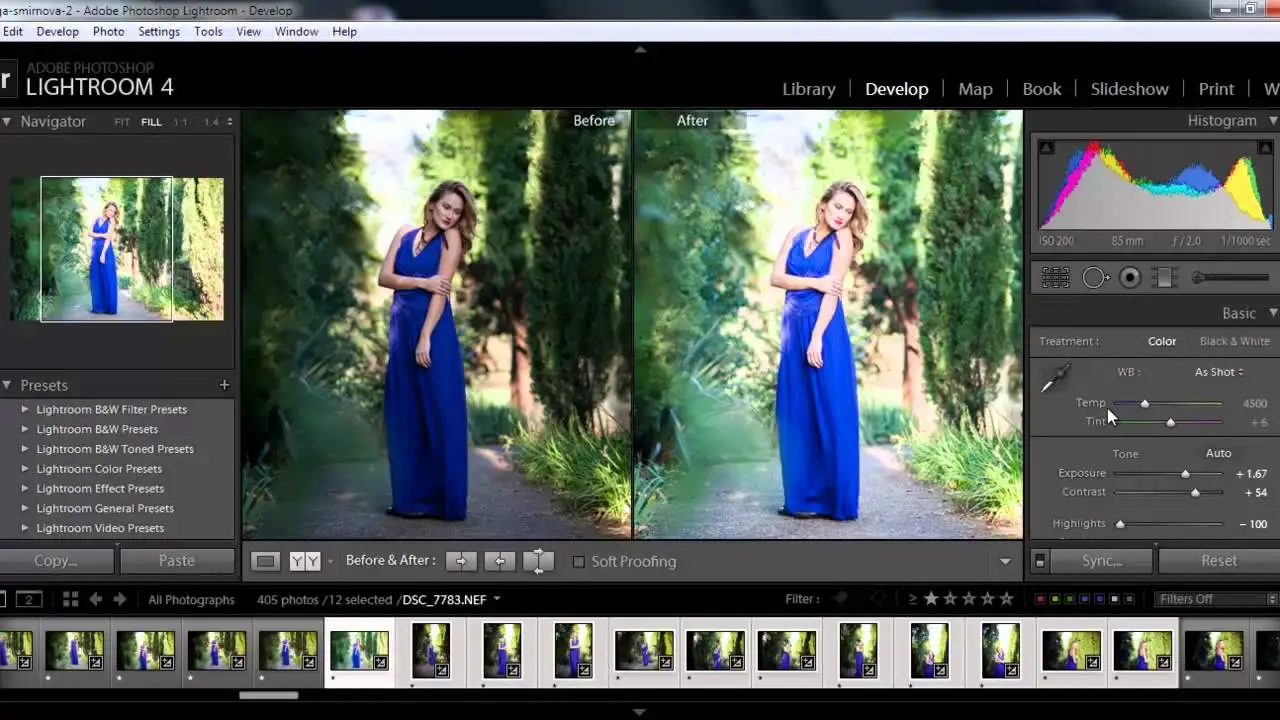
Task: Select the Red Eye Correction tool
Action: tap(1130, 278)
